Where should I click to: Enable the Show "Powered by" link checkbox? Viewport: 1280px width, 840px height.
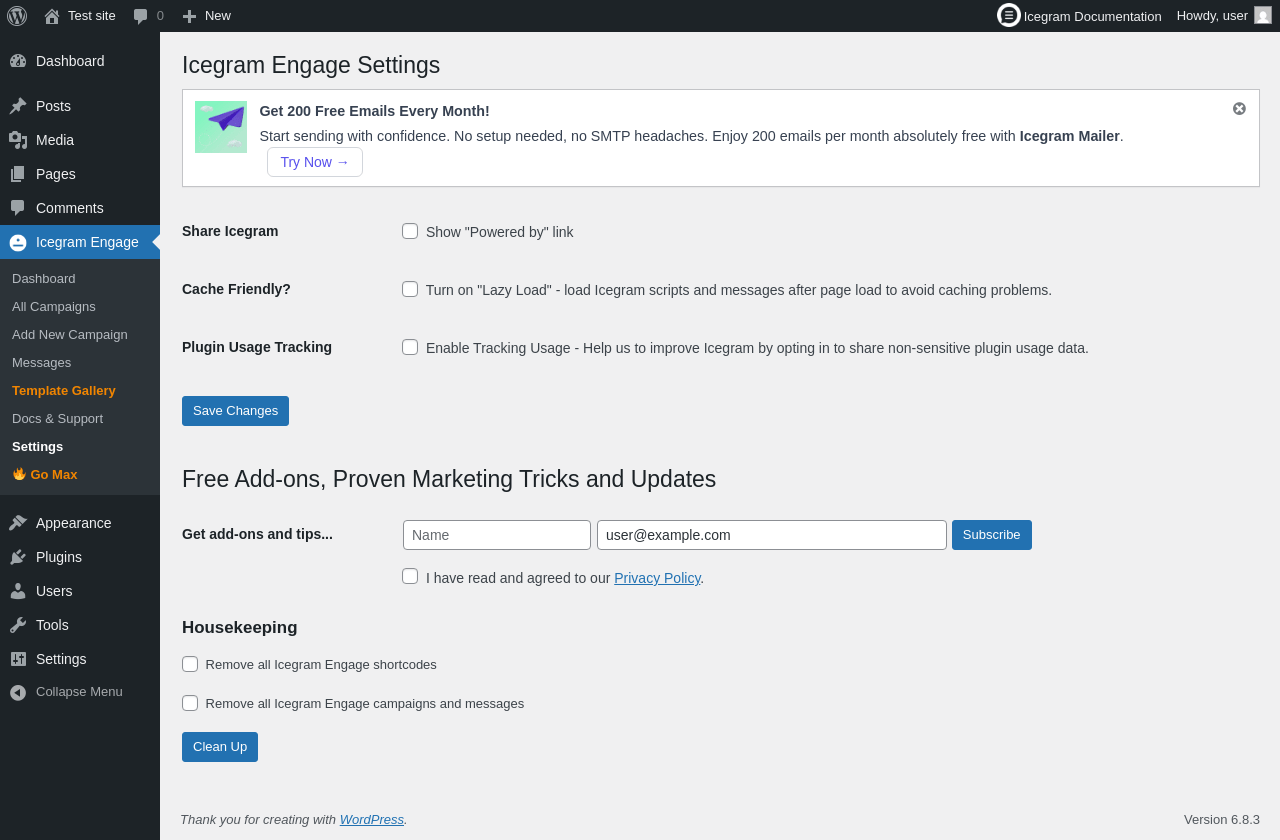(410, 231)
